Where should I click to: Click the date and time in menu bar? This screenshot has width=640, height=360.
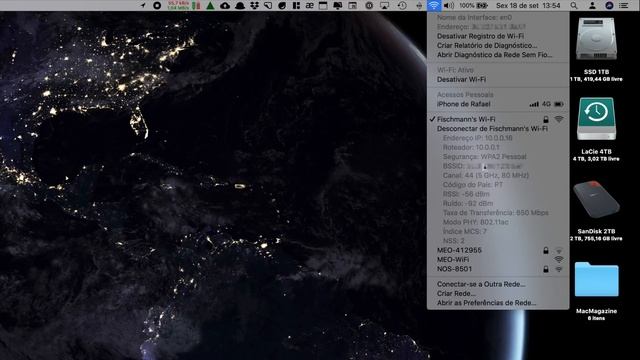coord(528,5)
